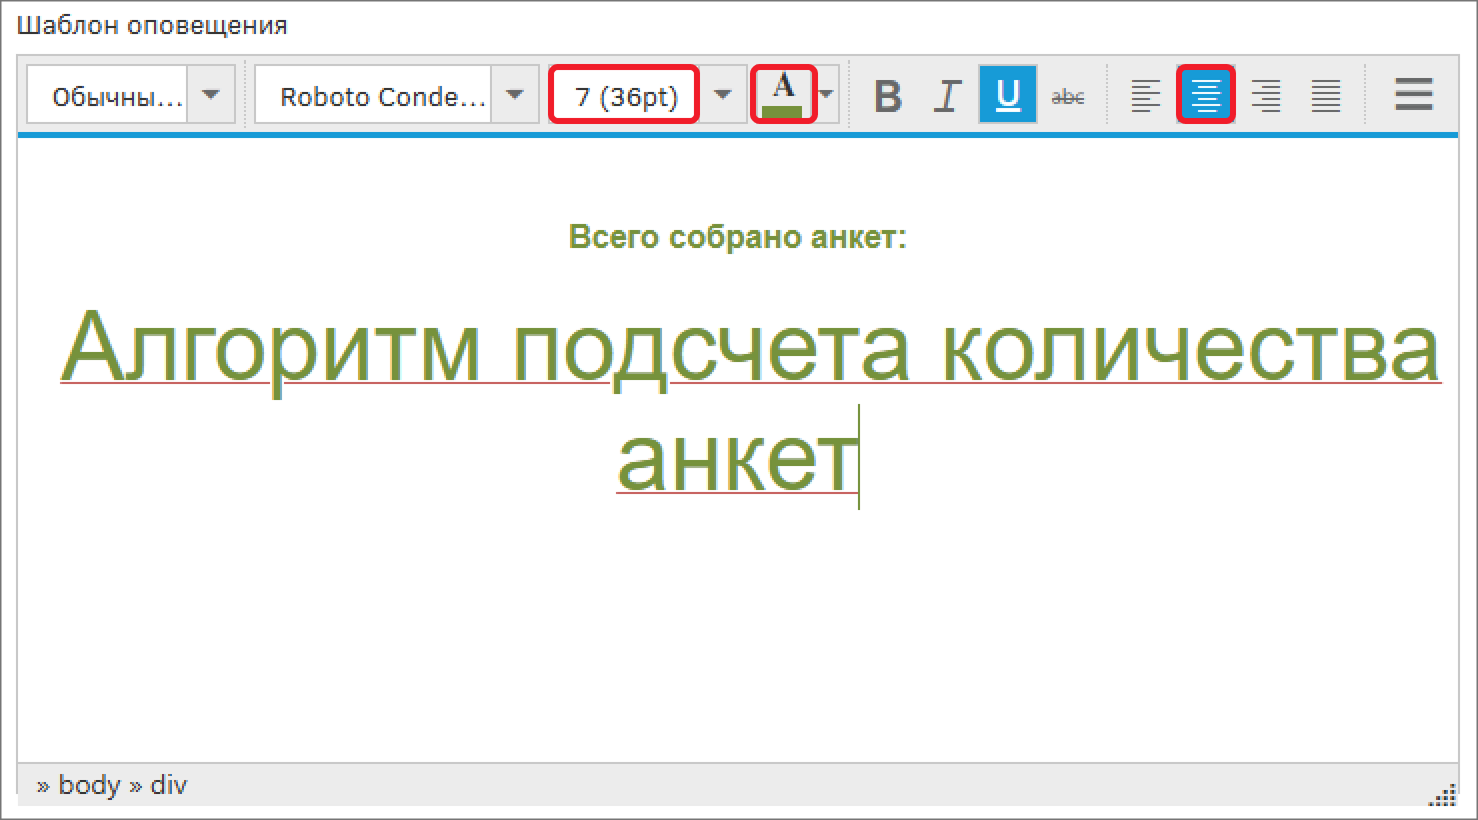Expand the Roboto Condensed font list
Image resolution: width=1478 pixels, height=820 pixels.
click(x=515, y=94)
